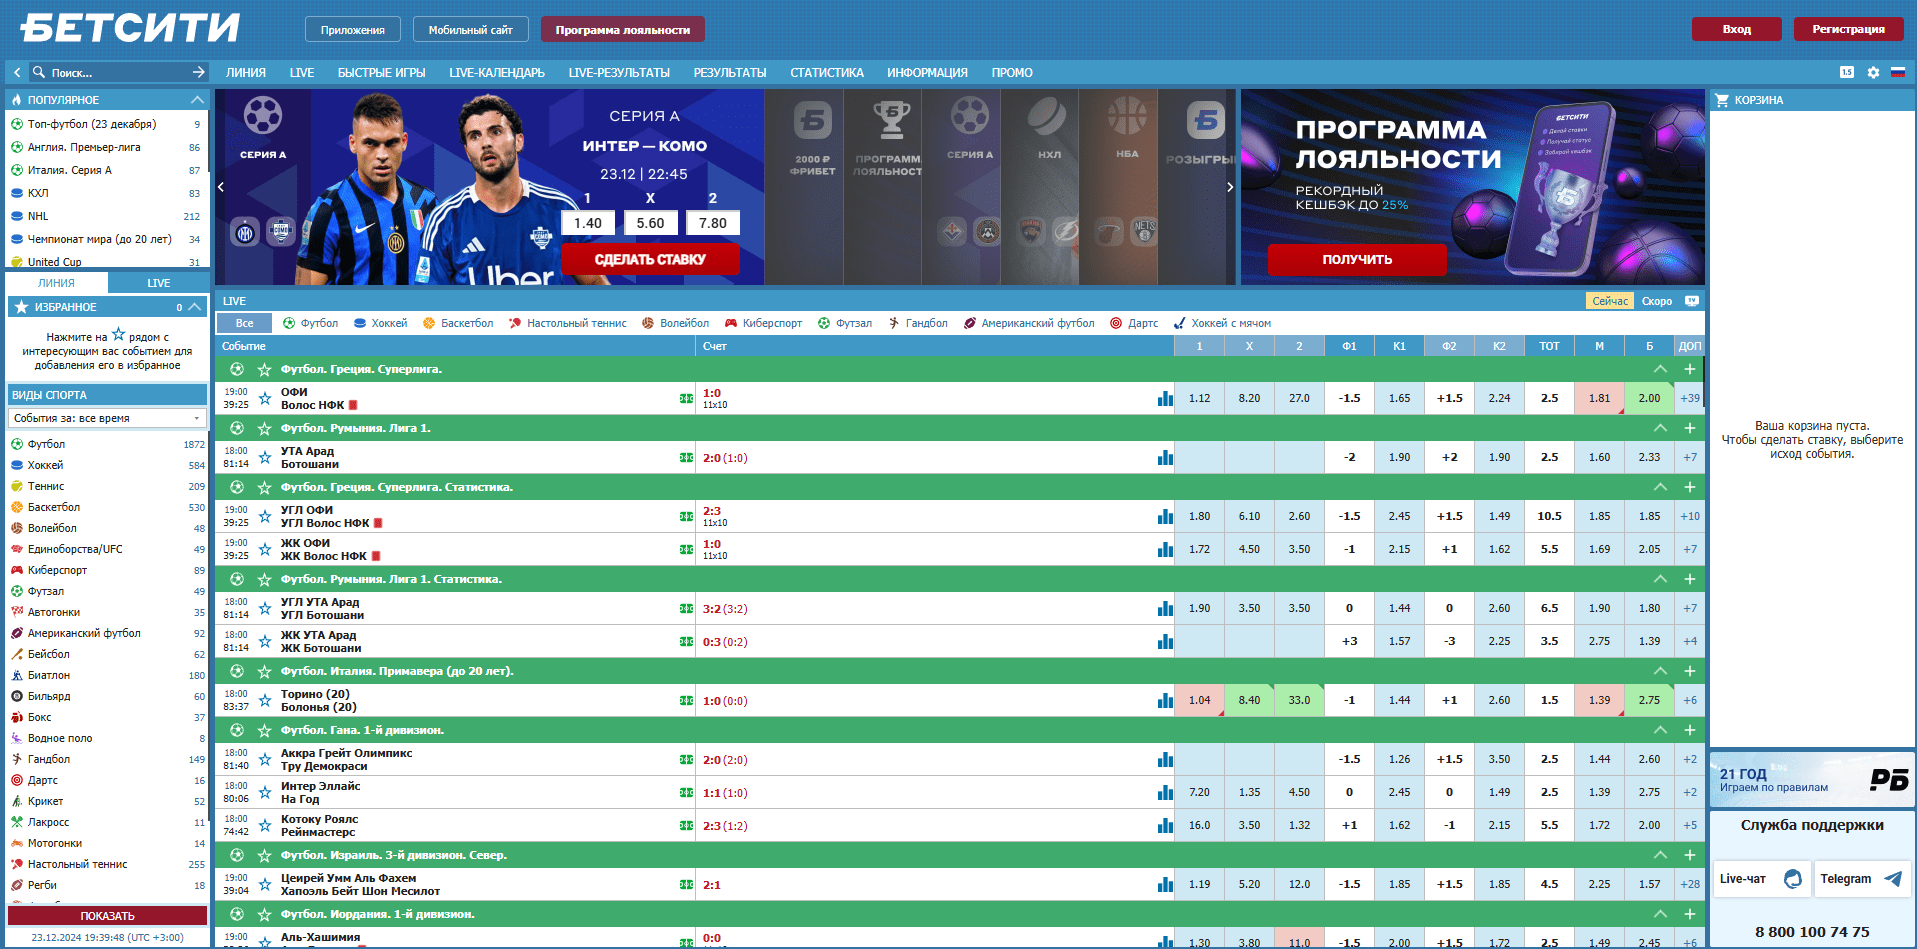Collapse the Италия. Примавера section chevron
The width and height of the screenshot is (1917, 949).
[x=1660, y=671]
